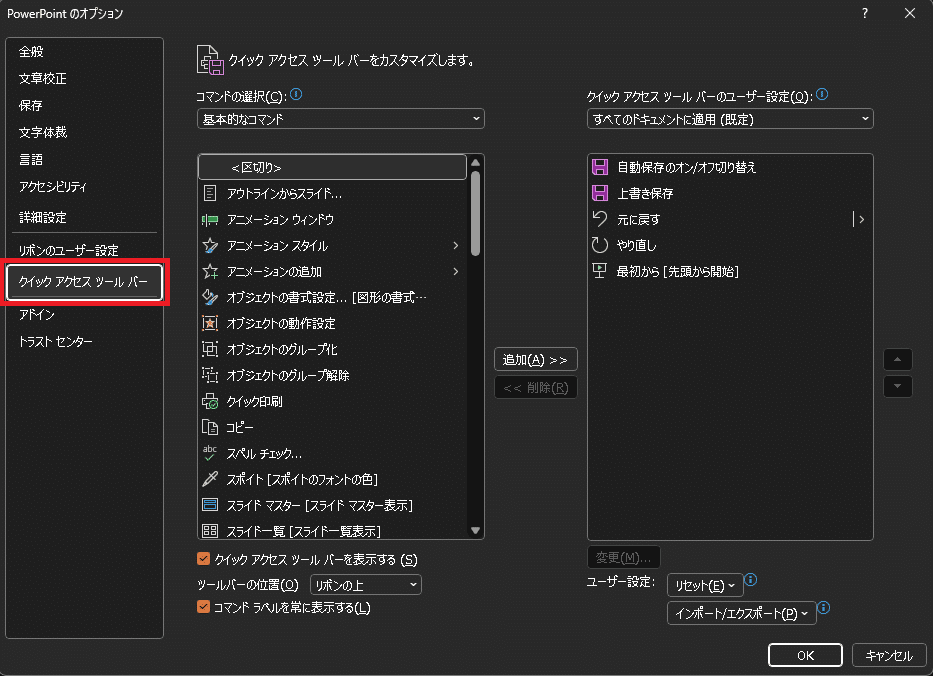Toggle クイック アクセス ツール バーを表示する checkbox
933x676 pixels.
tap(203, 559)
